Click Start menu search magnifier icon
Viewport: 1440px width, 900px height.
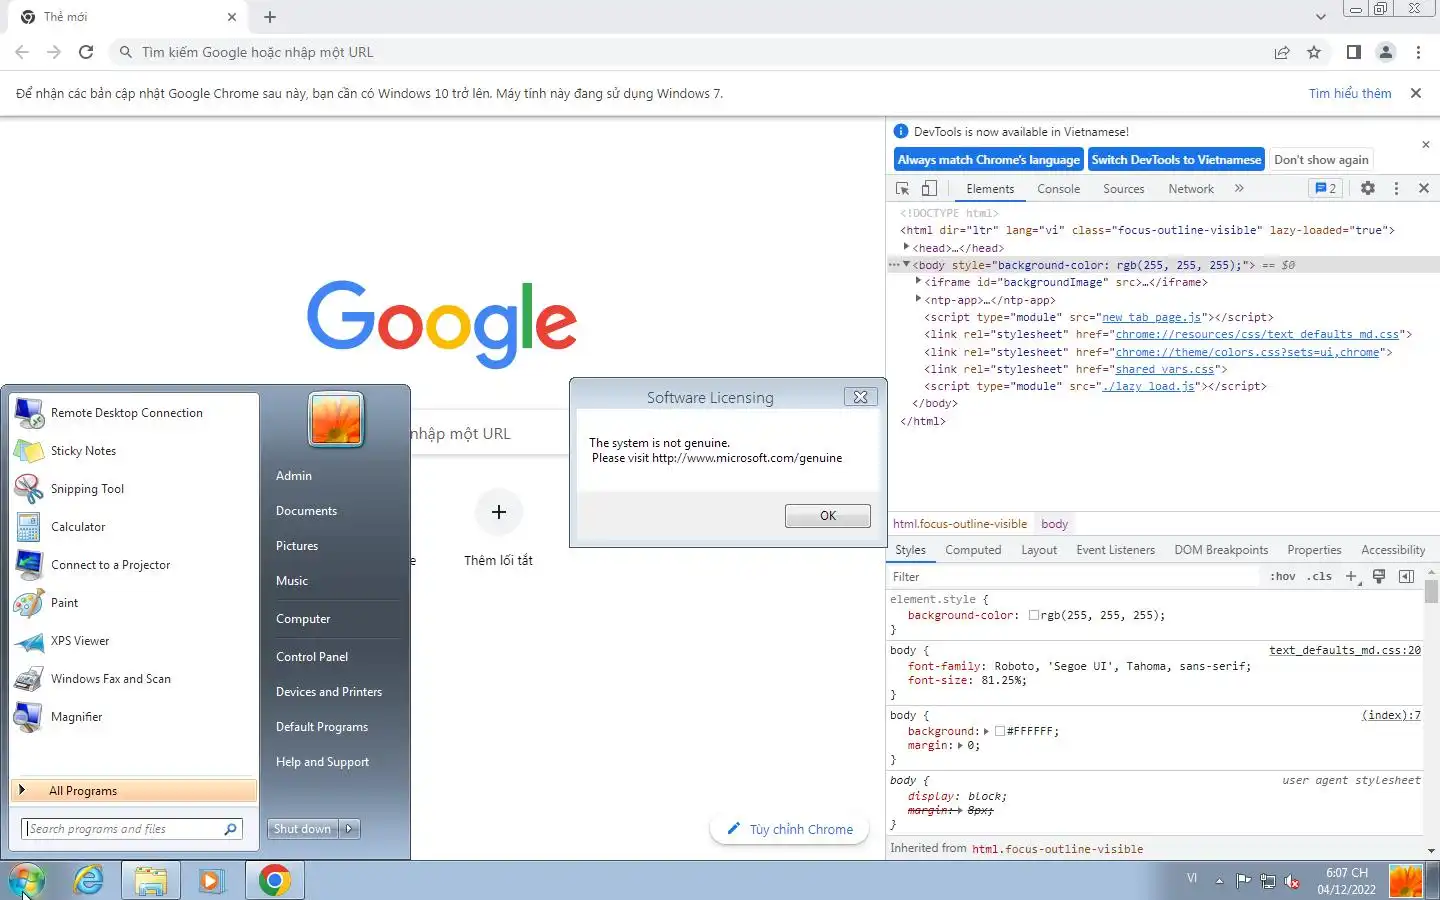[x=231, y=829]
